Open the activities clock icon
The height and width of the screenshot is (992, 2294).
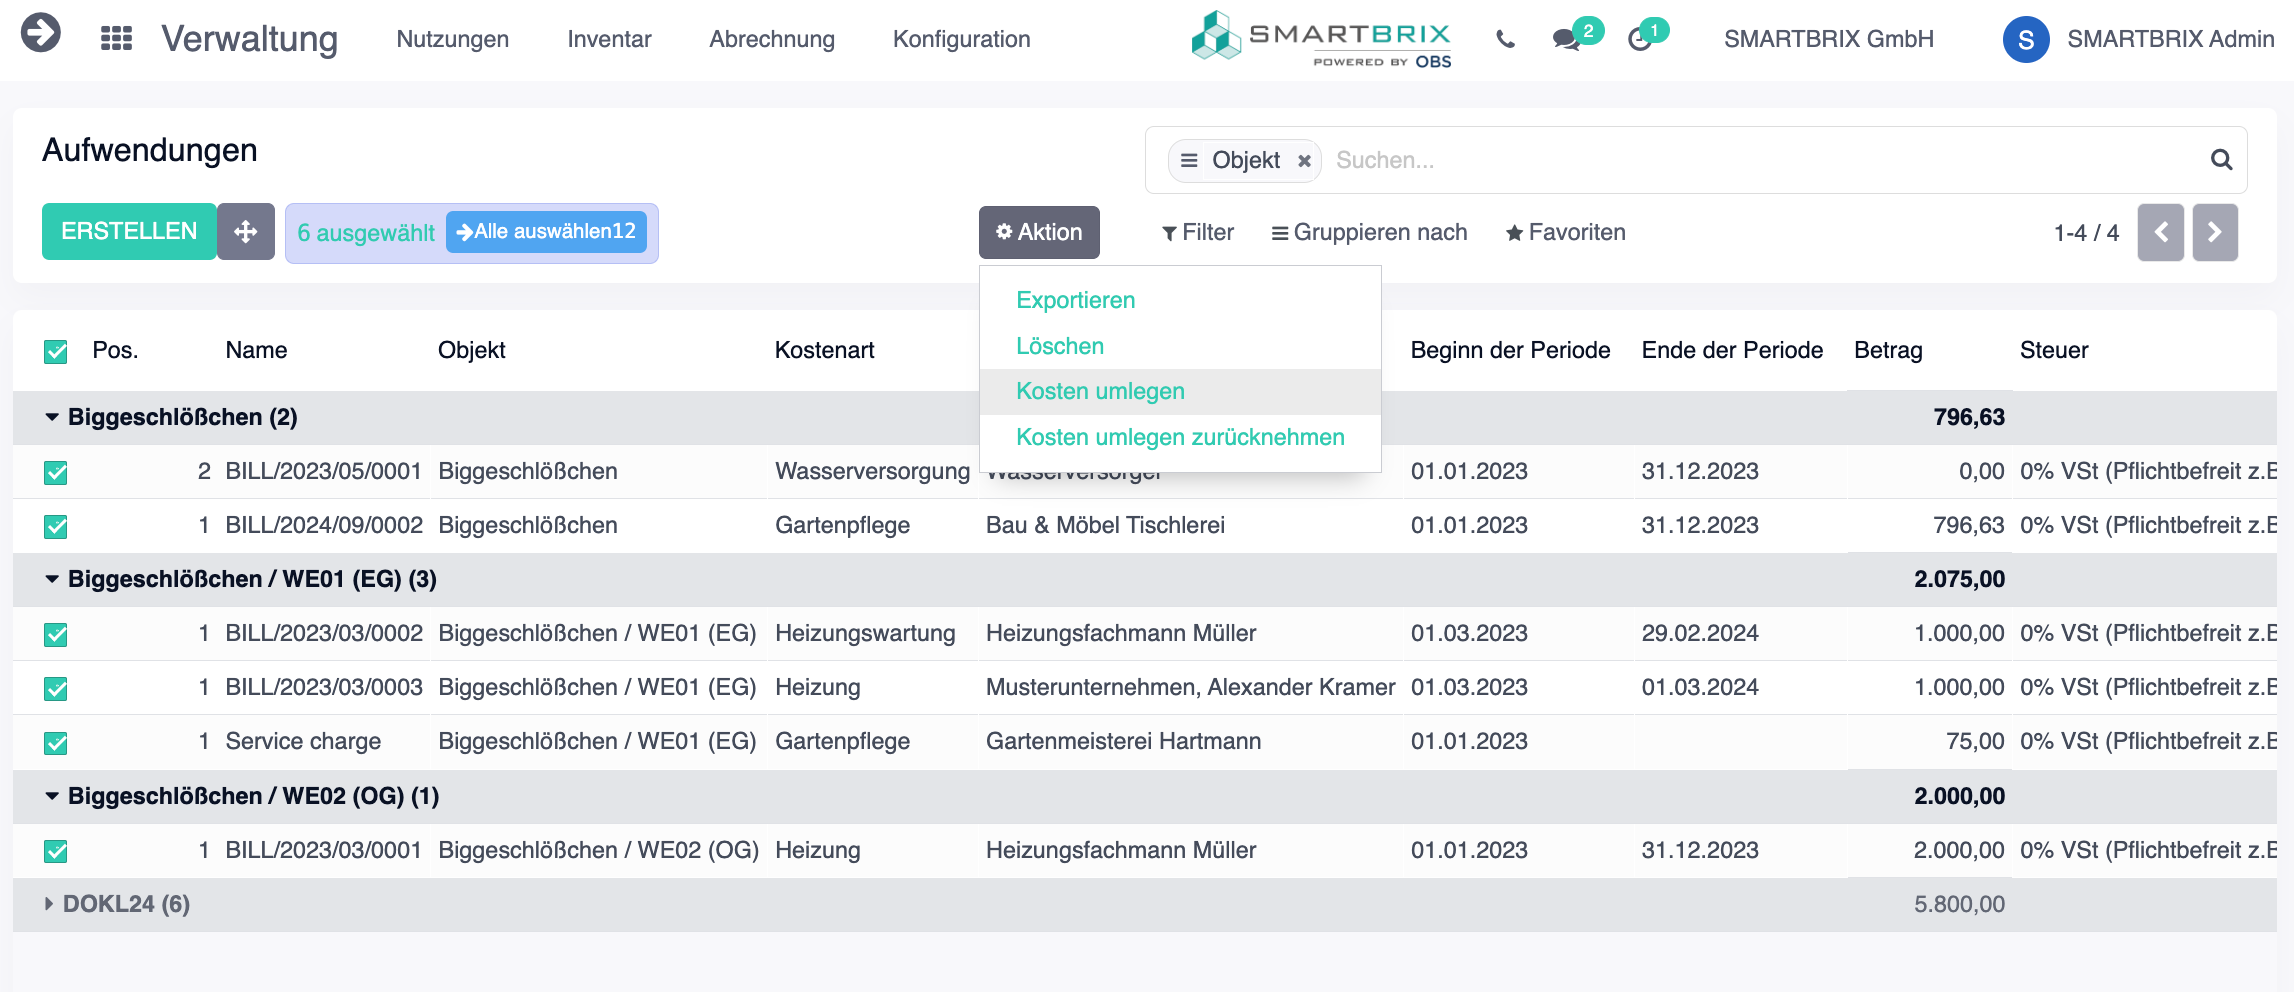1640,40
